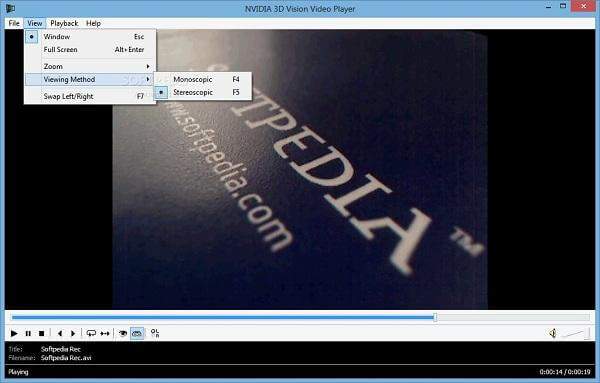Click the unplayed end of the seek bar
The image size is (600, 383).
coord(513,317)
